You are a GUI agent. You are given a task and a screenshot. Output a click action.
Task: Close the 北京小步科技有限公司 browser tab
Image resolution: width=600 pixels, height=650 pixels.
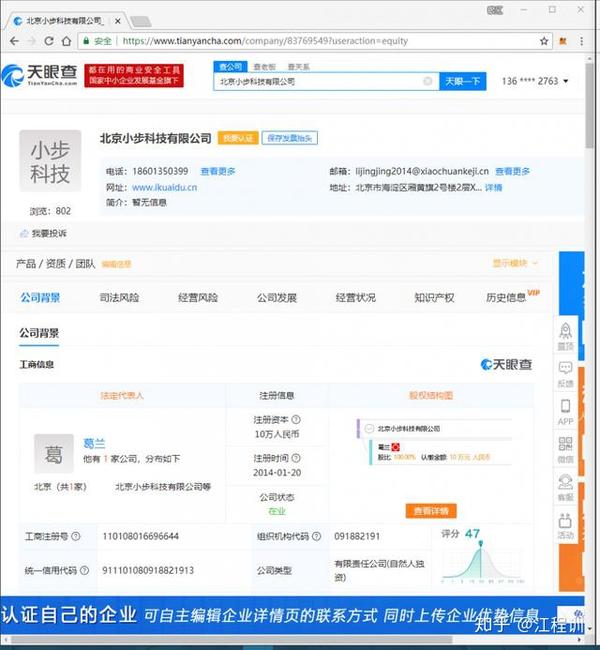click(117, 21)
